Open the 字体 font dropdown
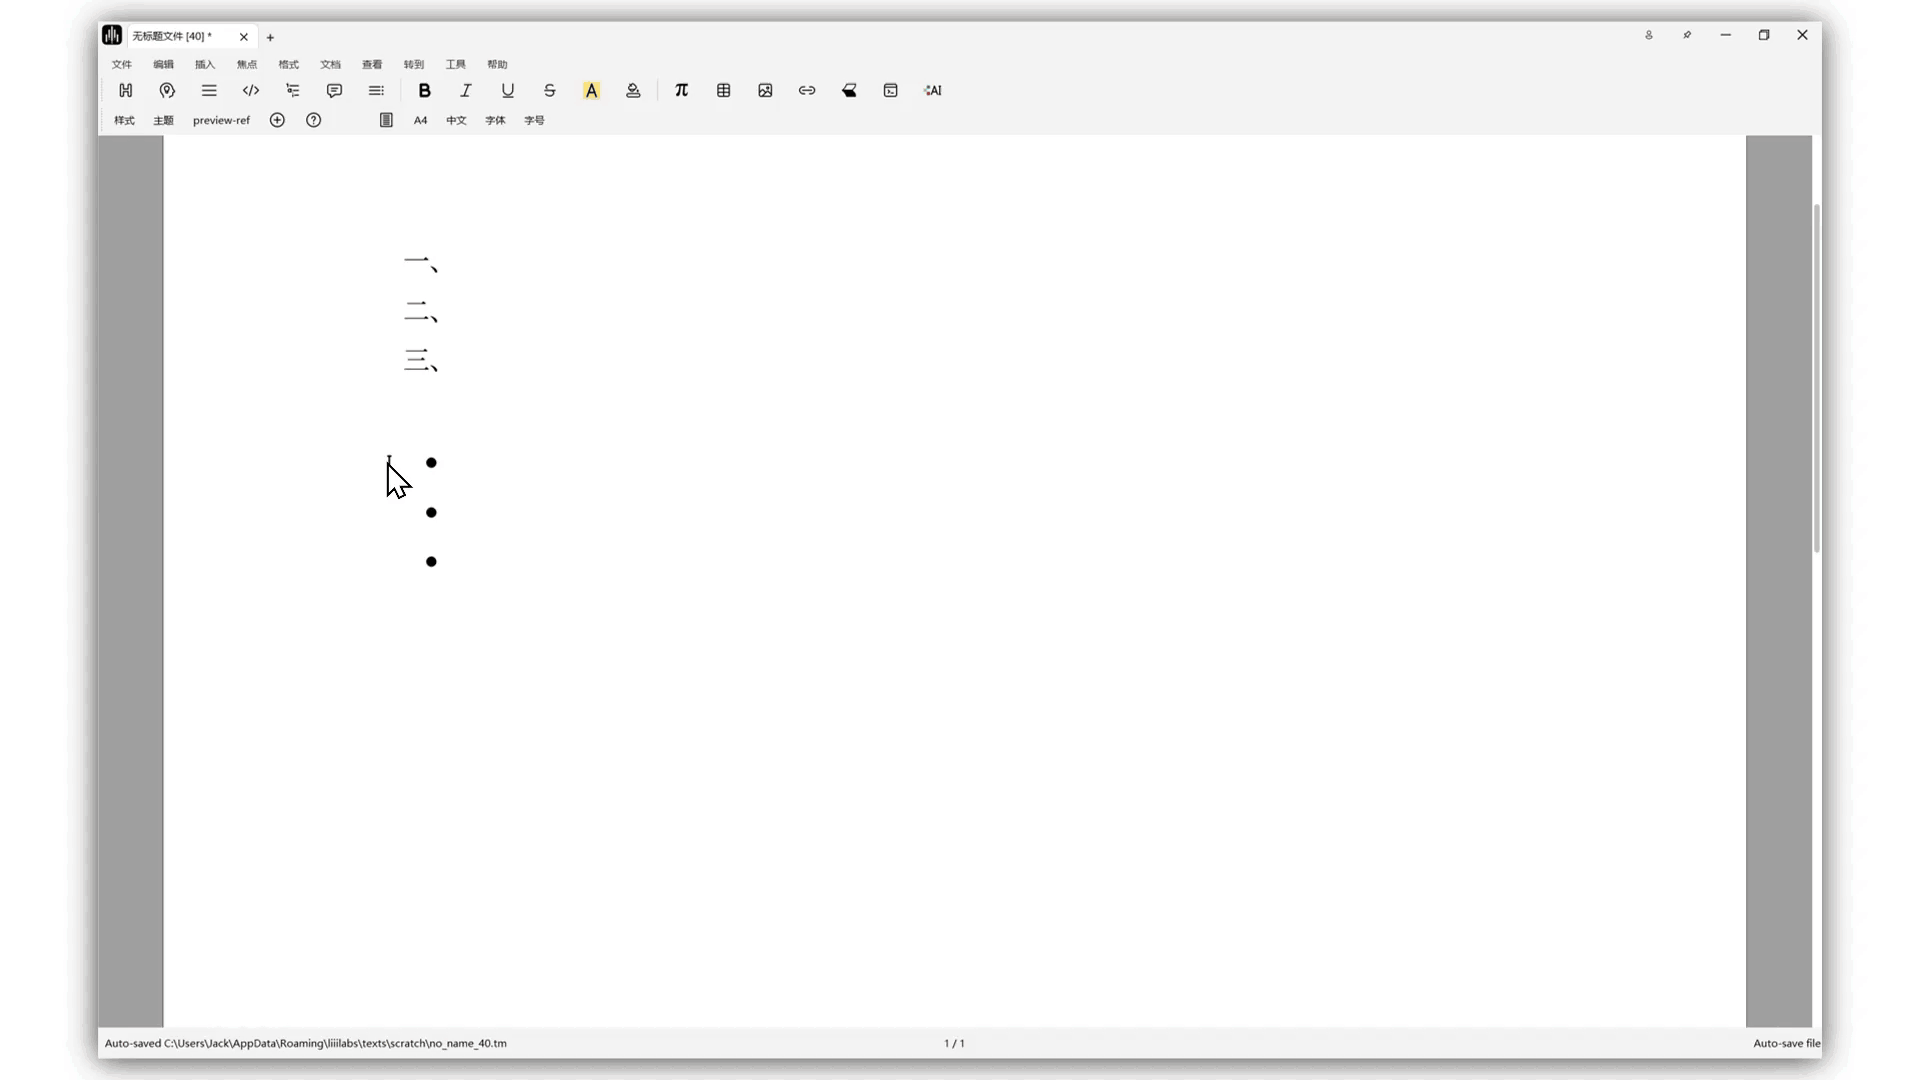 pyautogui.click(x=495, y=120)
